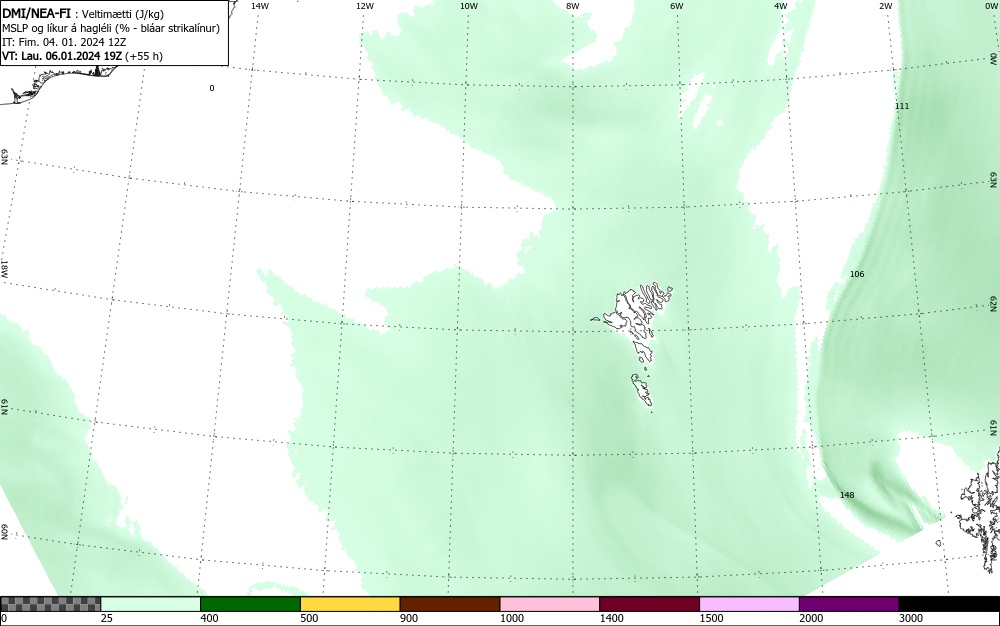Click the 4W longitude label
Viewport: 1000px width, 626px height.
[x=781, y=6]
